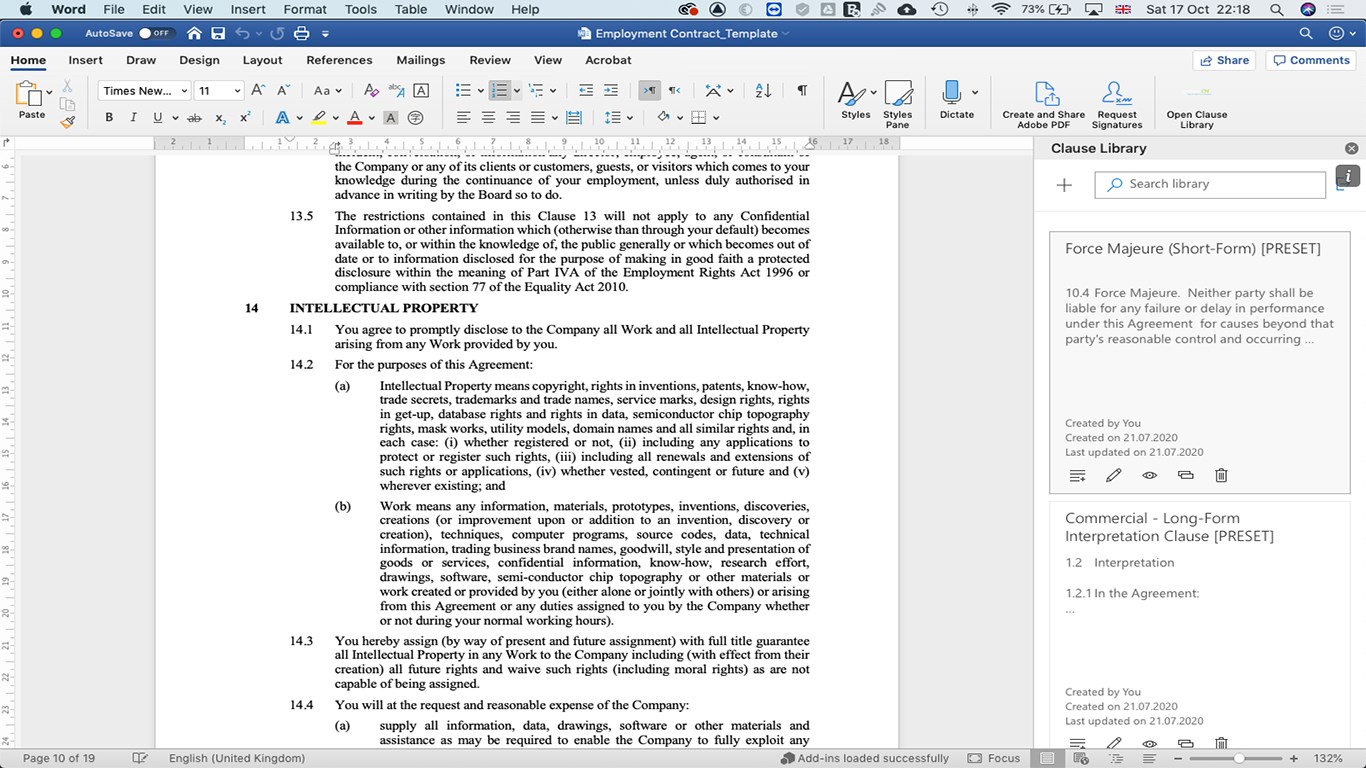Open the Clause Library info button
Viewport: 1366px width, 768px height.
(x=1348, y=177)
